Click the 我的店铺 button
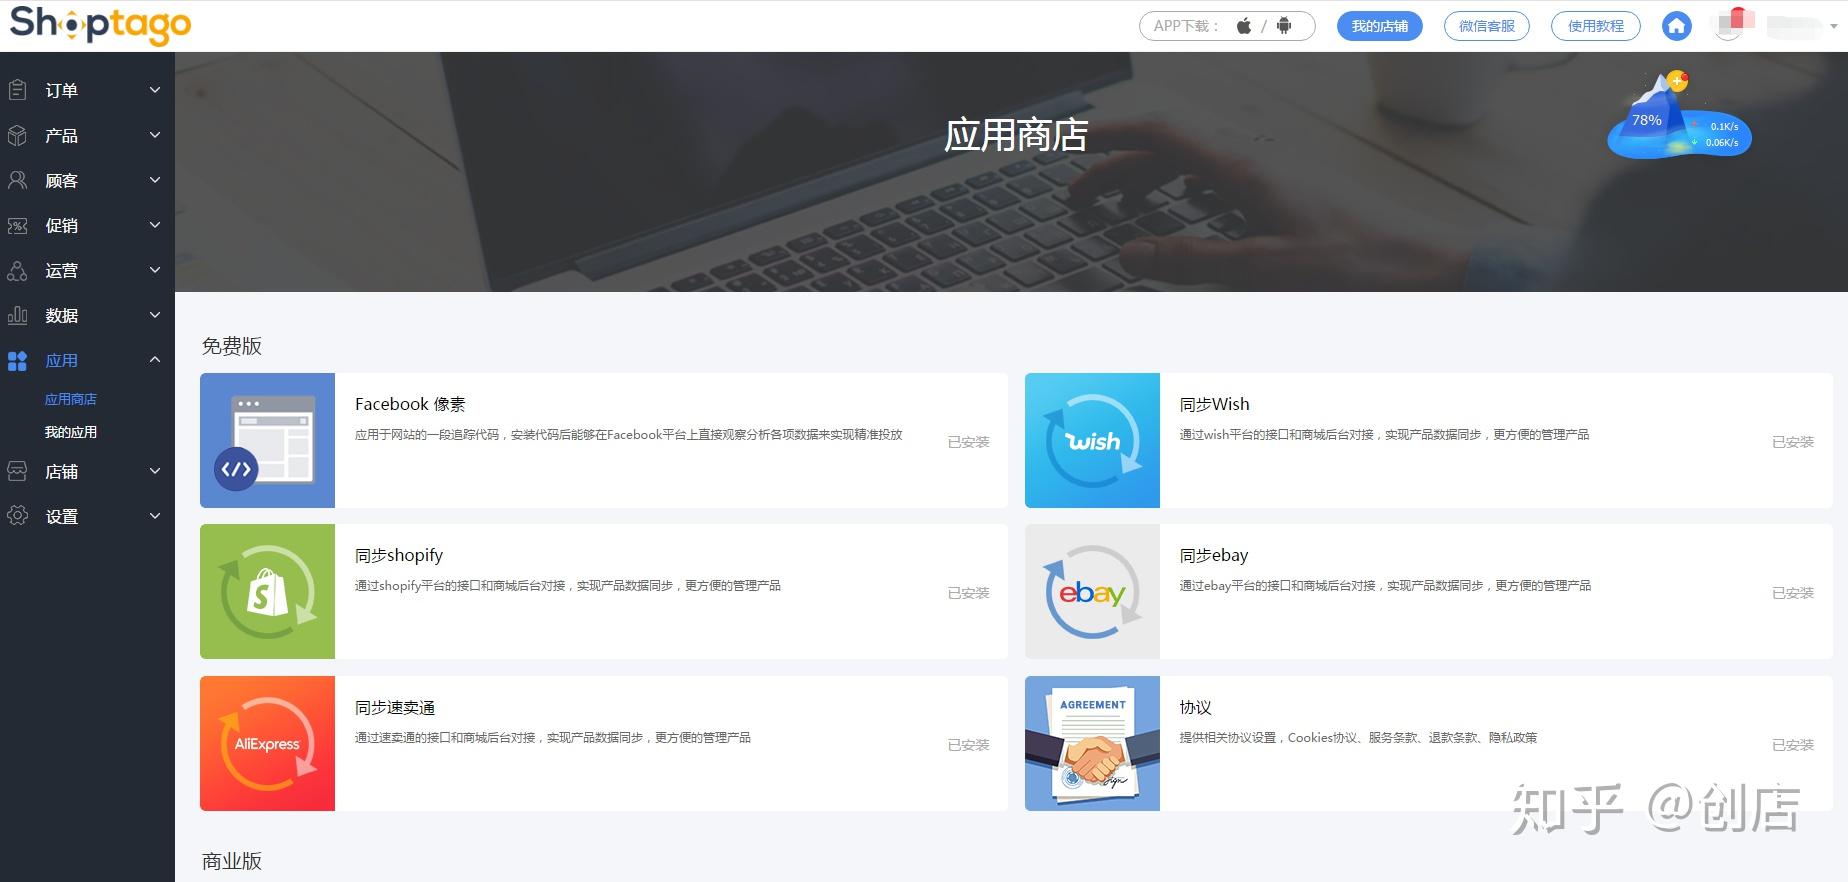Viewport: 1848px width, 882px height. (1380, 26)
